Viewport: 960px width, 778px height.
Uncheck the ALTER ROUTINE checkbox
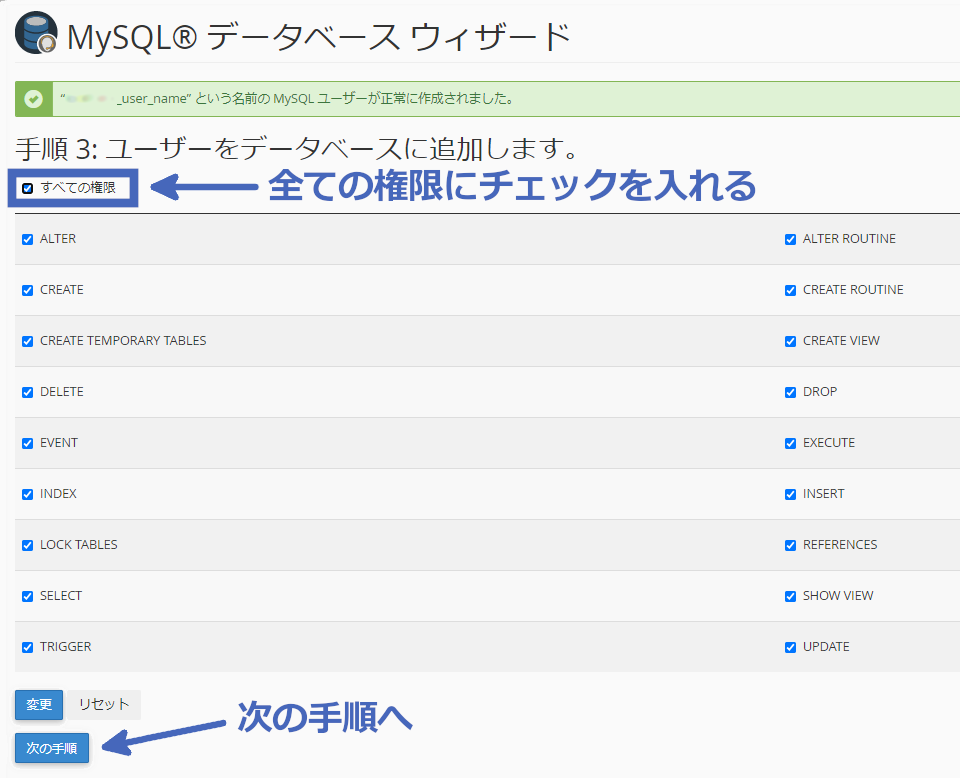click(x=790, y=239)
